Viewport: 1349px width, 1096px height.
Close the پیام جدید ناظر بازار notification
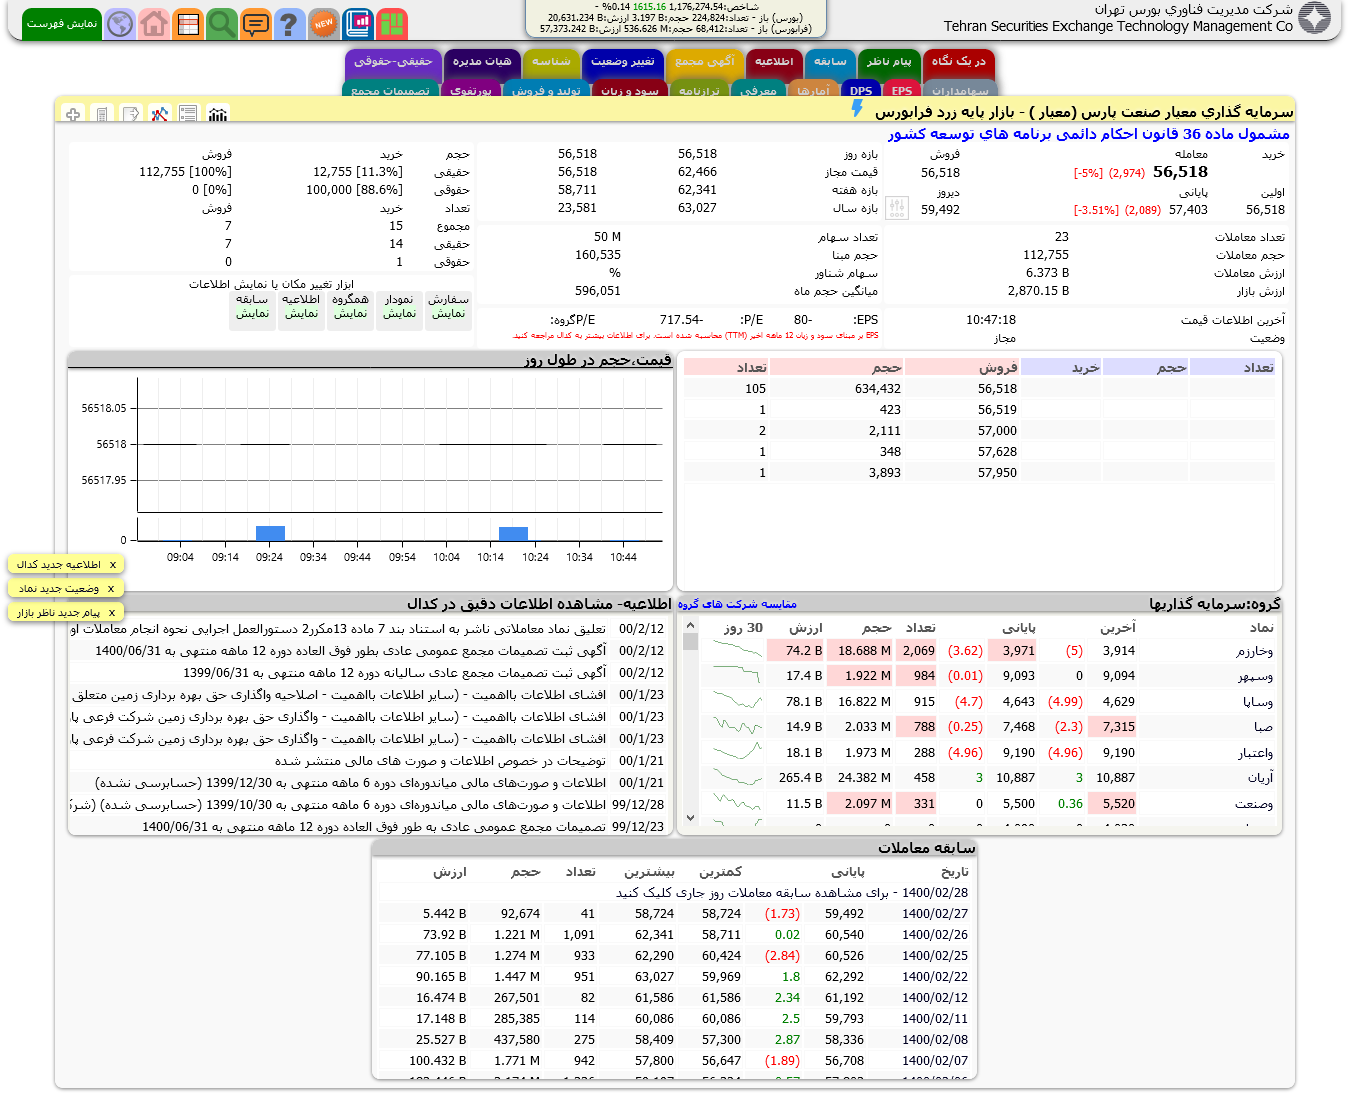coord(112,613)
